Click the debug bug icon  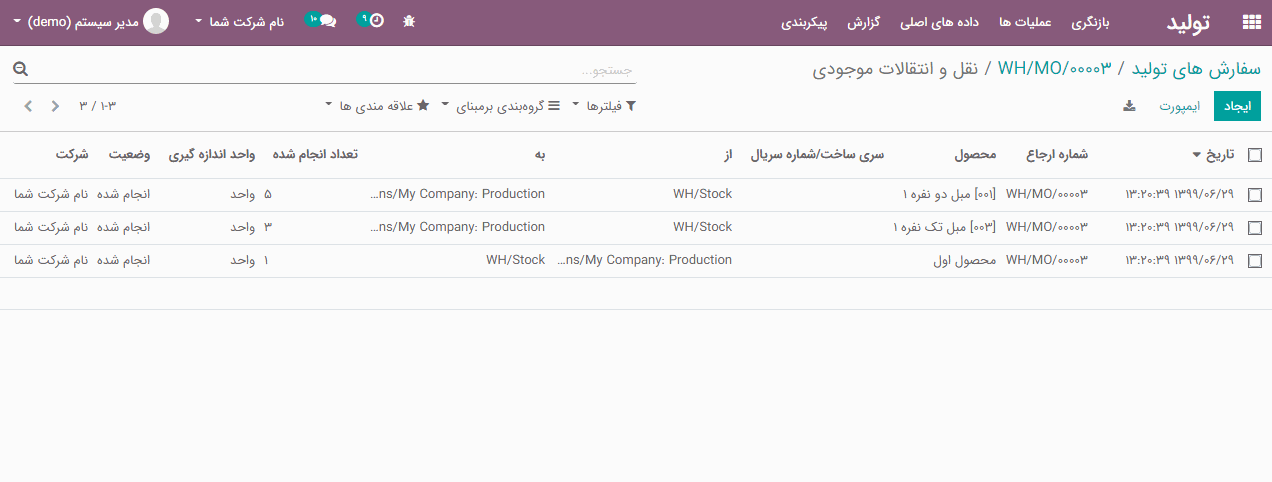[x=409, y=21]
